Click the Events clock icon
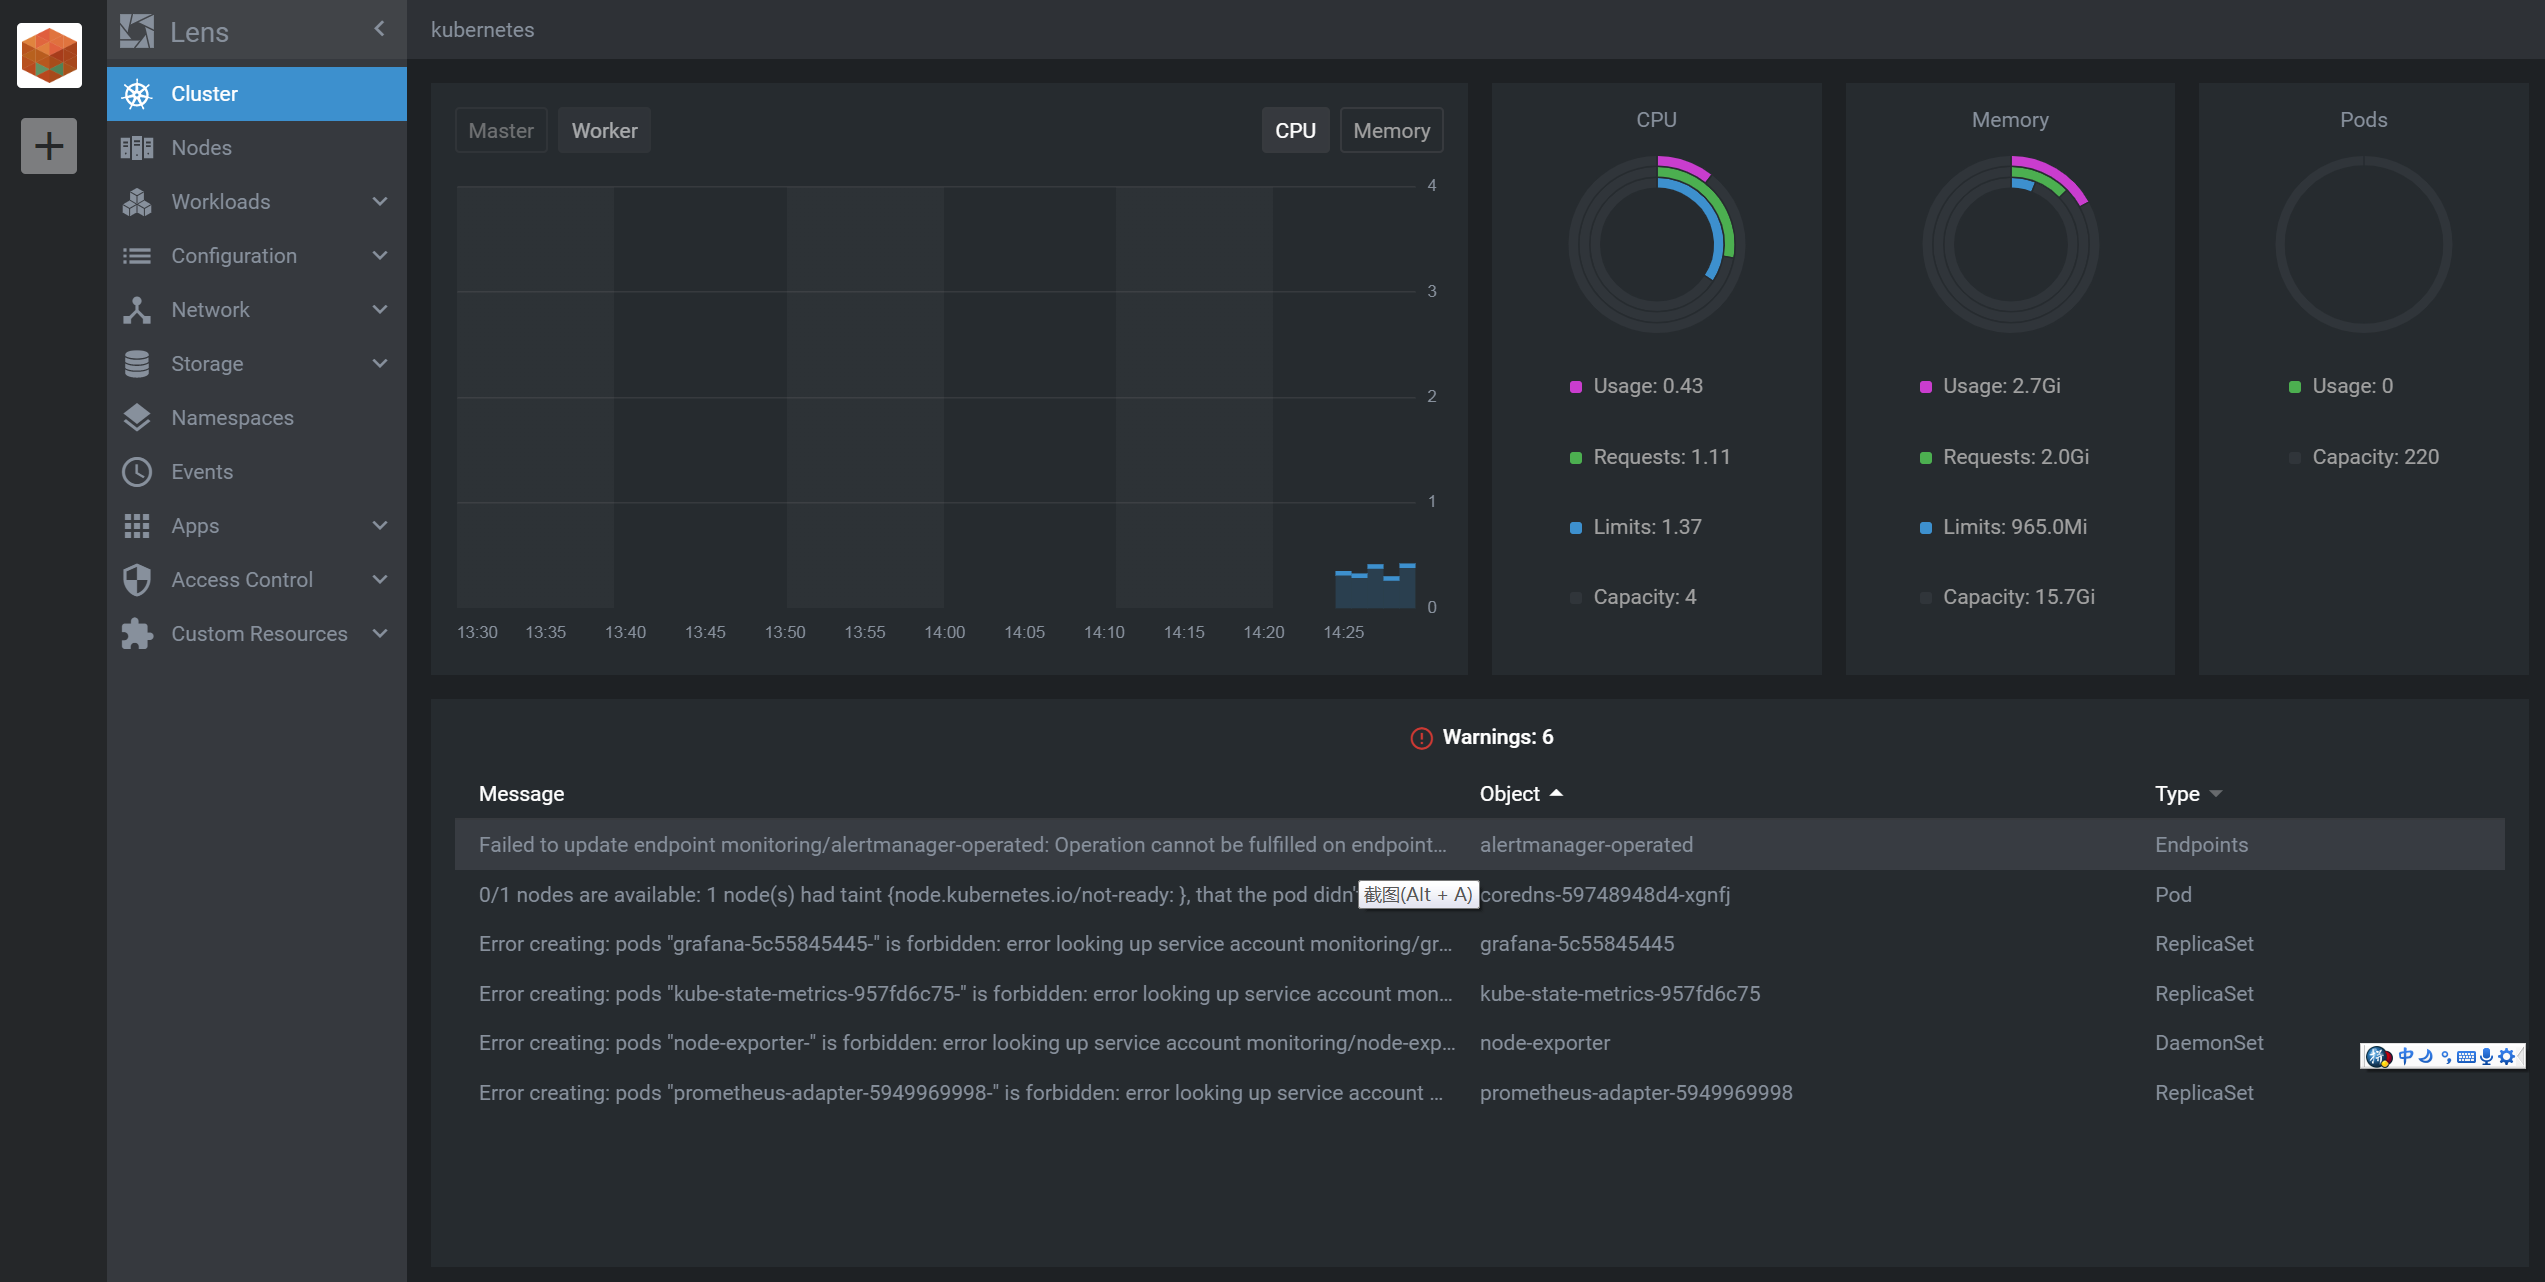Viewport: 2545px width, 1282px height. 137,472
